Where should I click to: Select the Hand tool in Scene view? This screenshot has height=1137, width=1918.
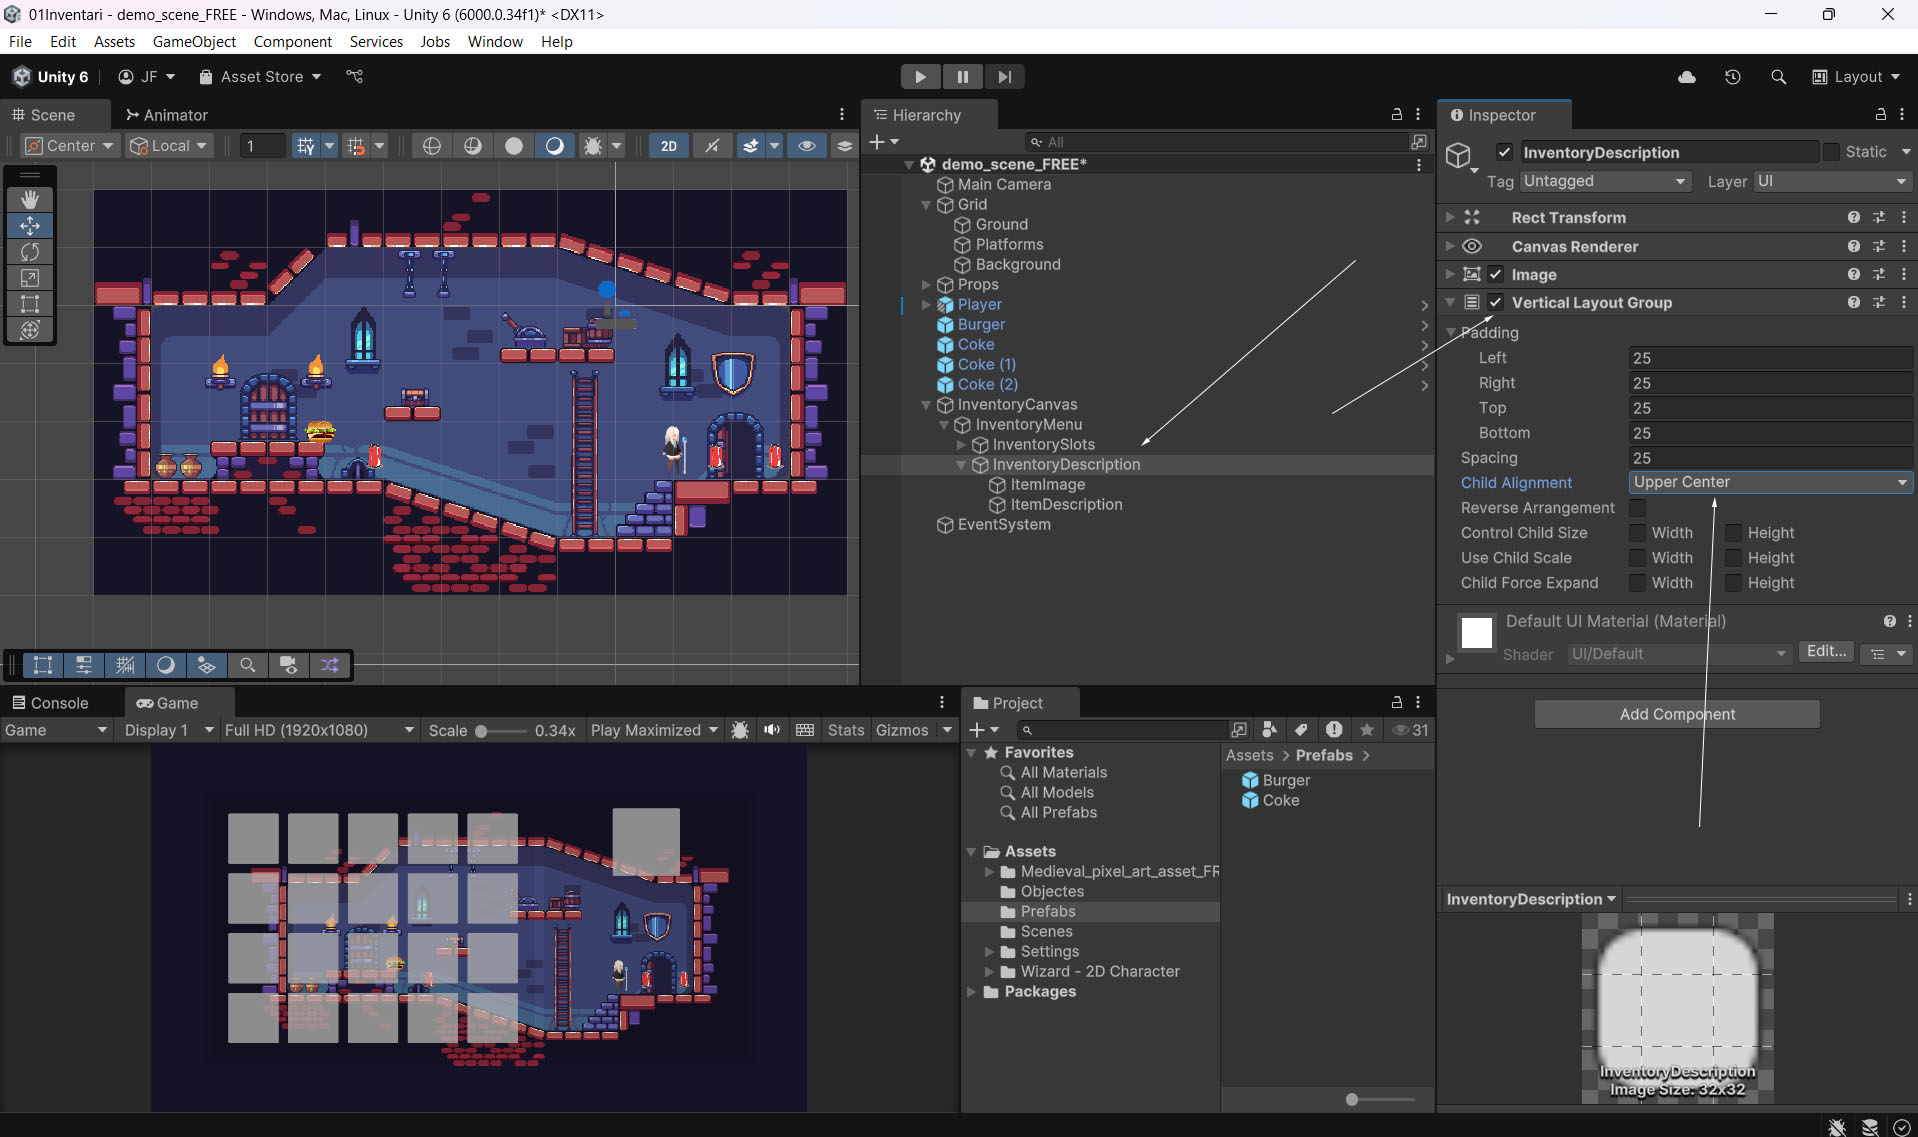click(30, 200)
